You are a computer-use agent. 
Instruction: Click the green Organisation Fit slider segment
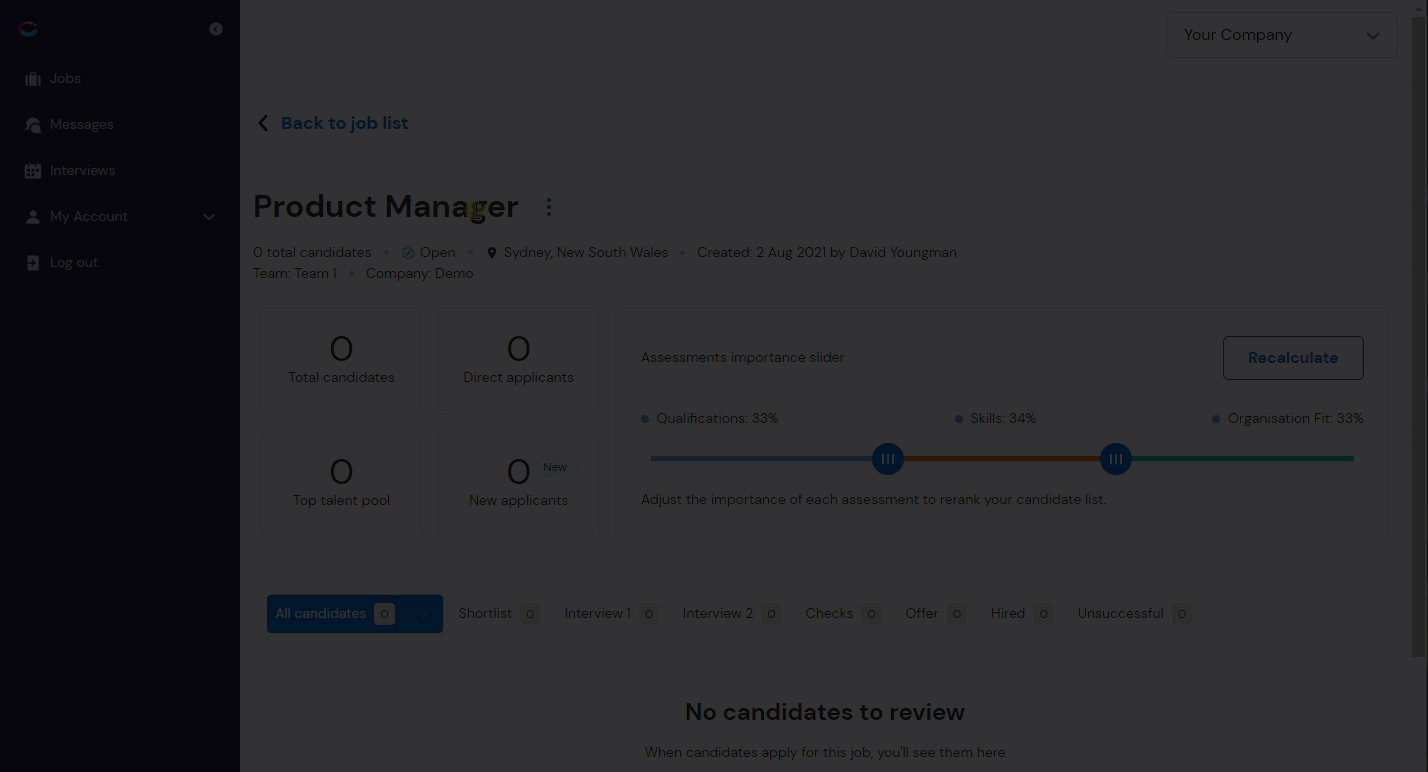point(1243,459)
